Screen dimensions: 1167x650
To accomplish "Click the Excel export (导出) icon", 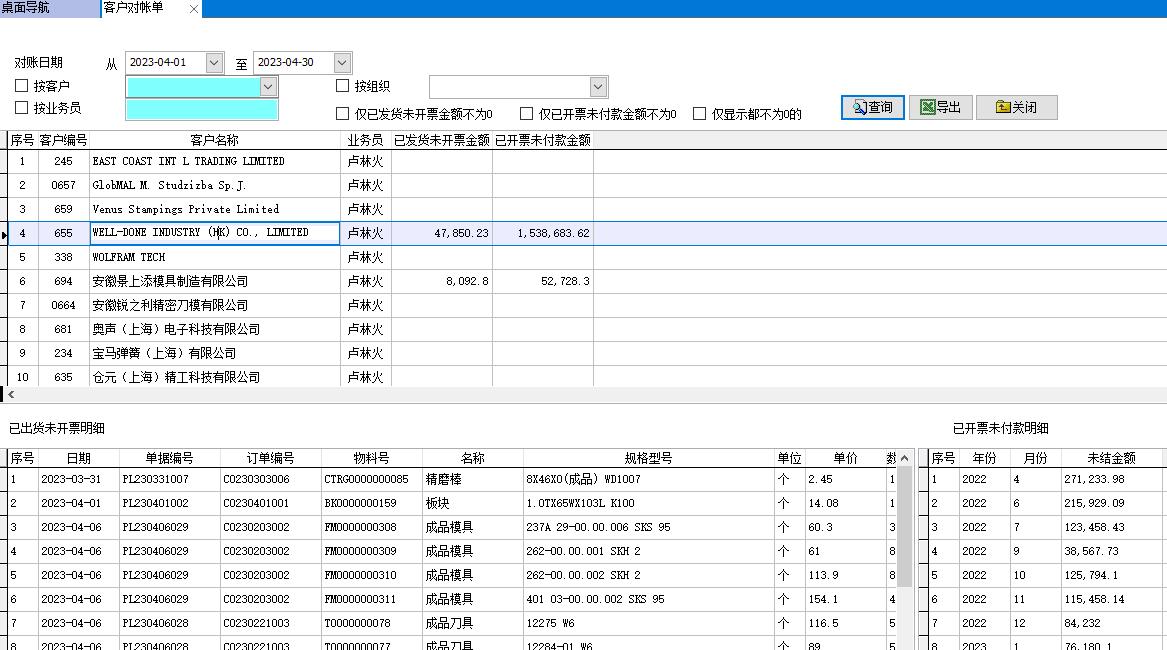I will [x=927, y=107].
